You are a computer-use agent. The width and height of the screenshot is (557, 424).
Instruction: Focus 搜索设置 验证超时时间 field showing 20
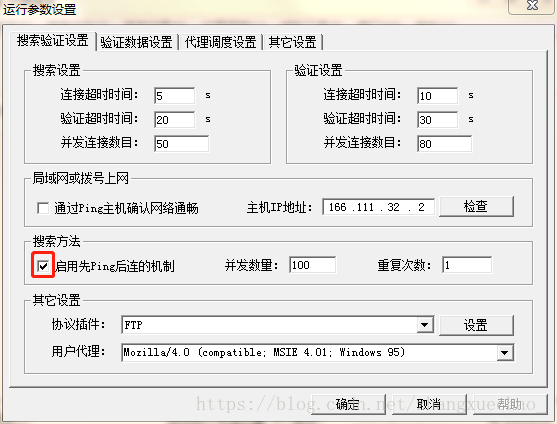coord(175,120)
